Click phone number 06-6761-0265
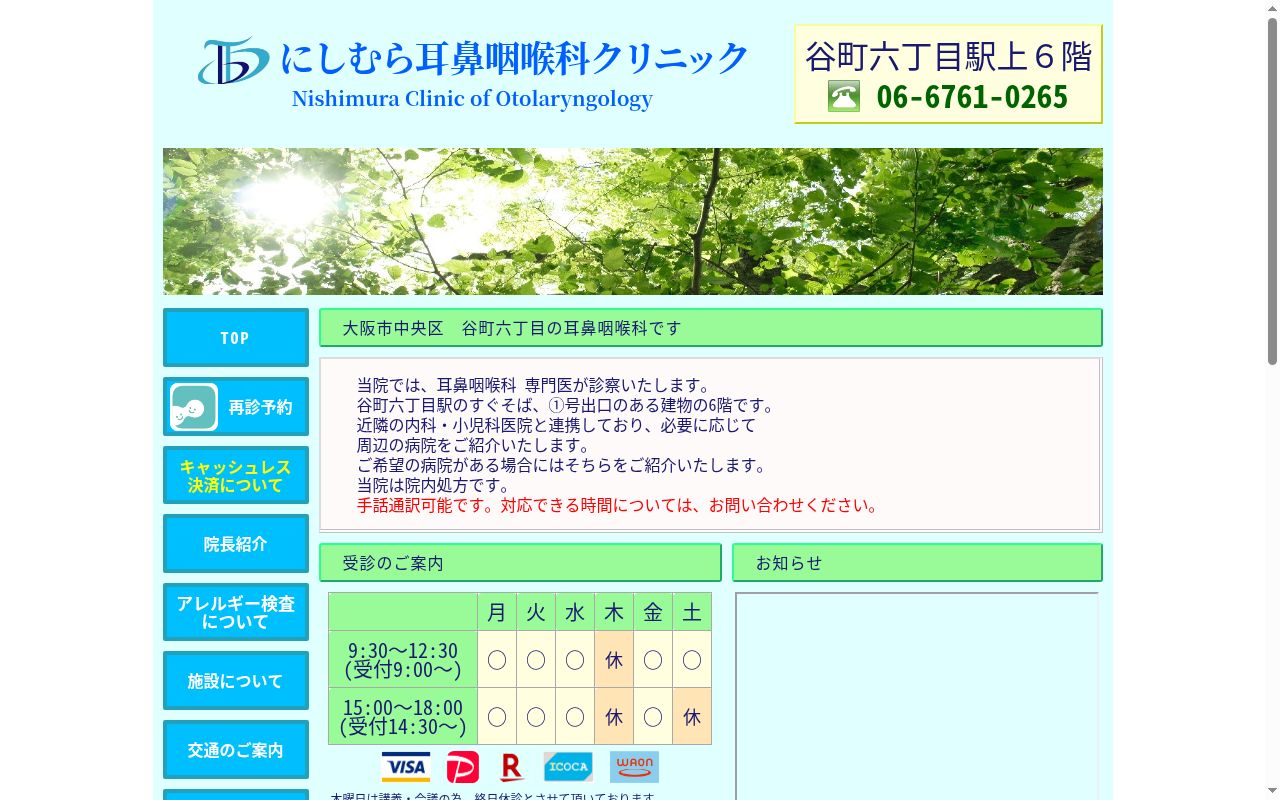 (972, 97)
